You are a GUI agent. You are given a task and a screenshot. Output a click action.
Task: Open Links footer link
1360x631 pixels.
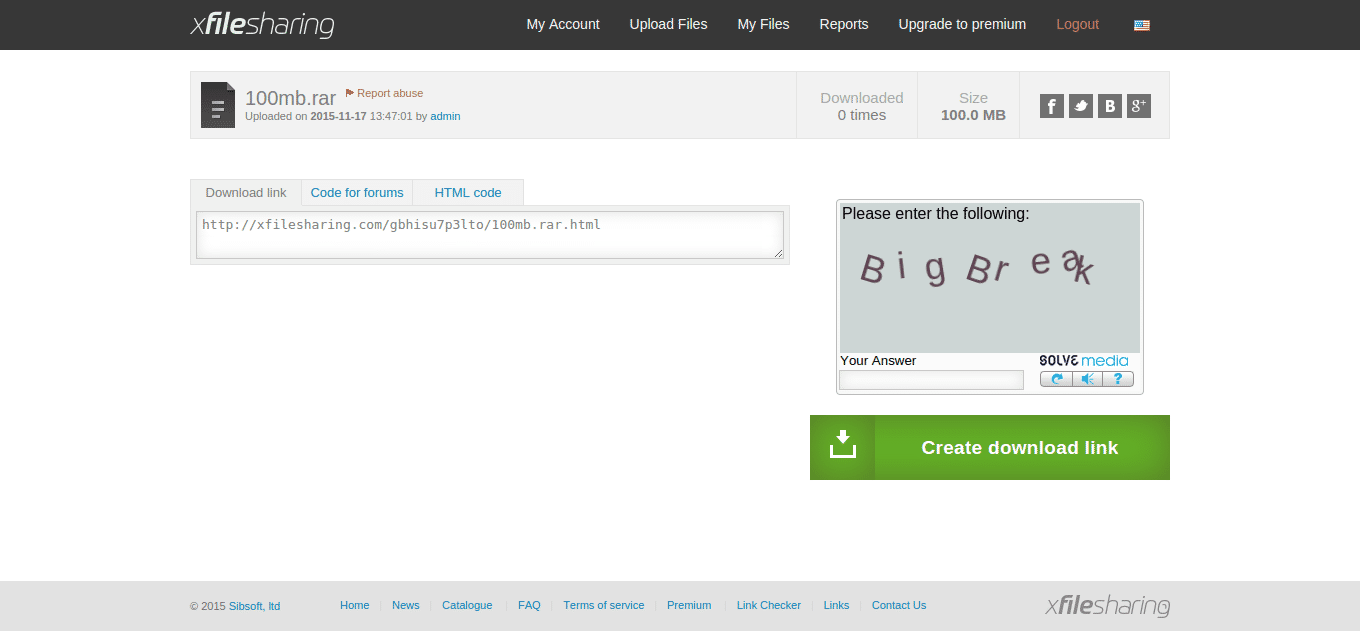pos(836,605)
